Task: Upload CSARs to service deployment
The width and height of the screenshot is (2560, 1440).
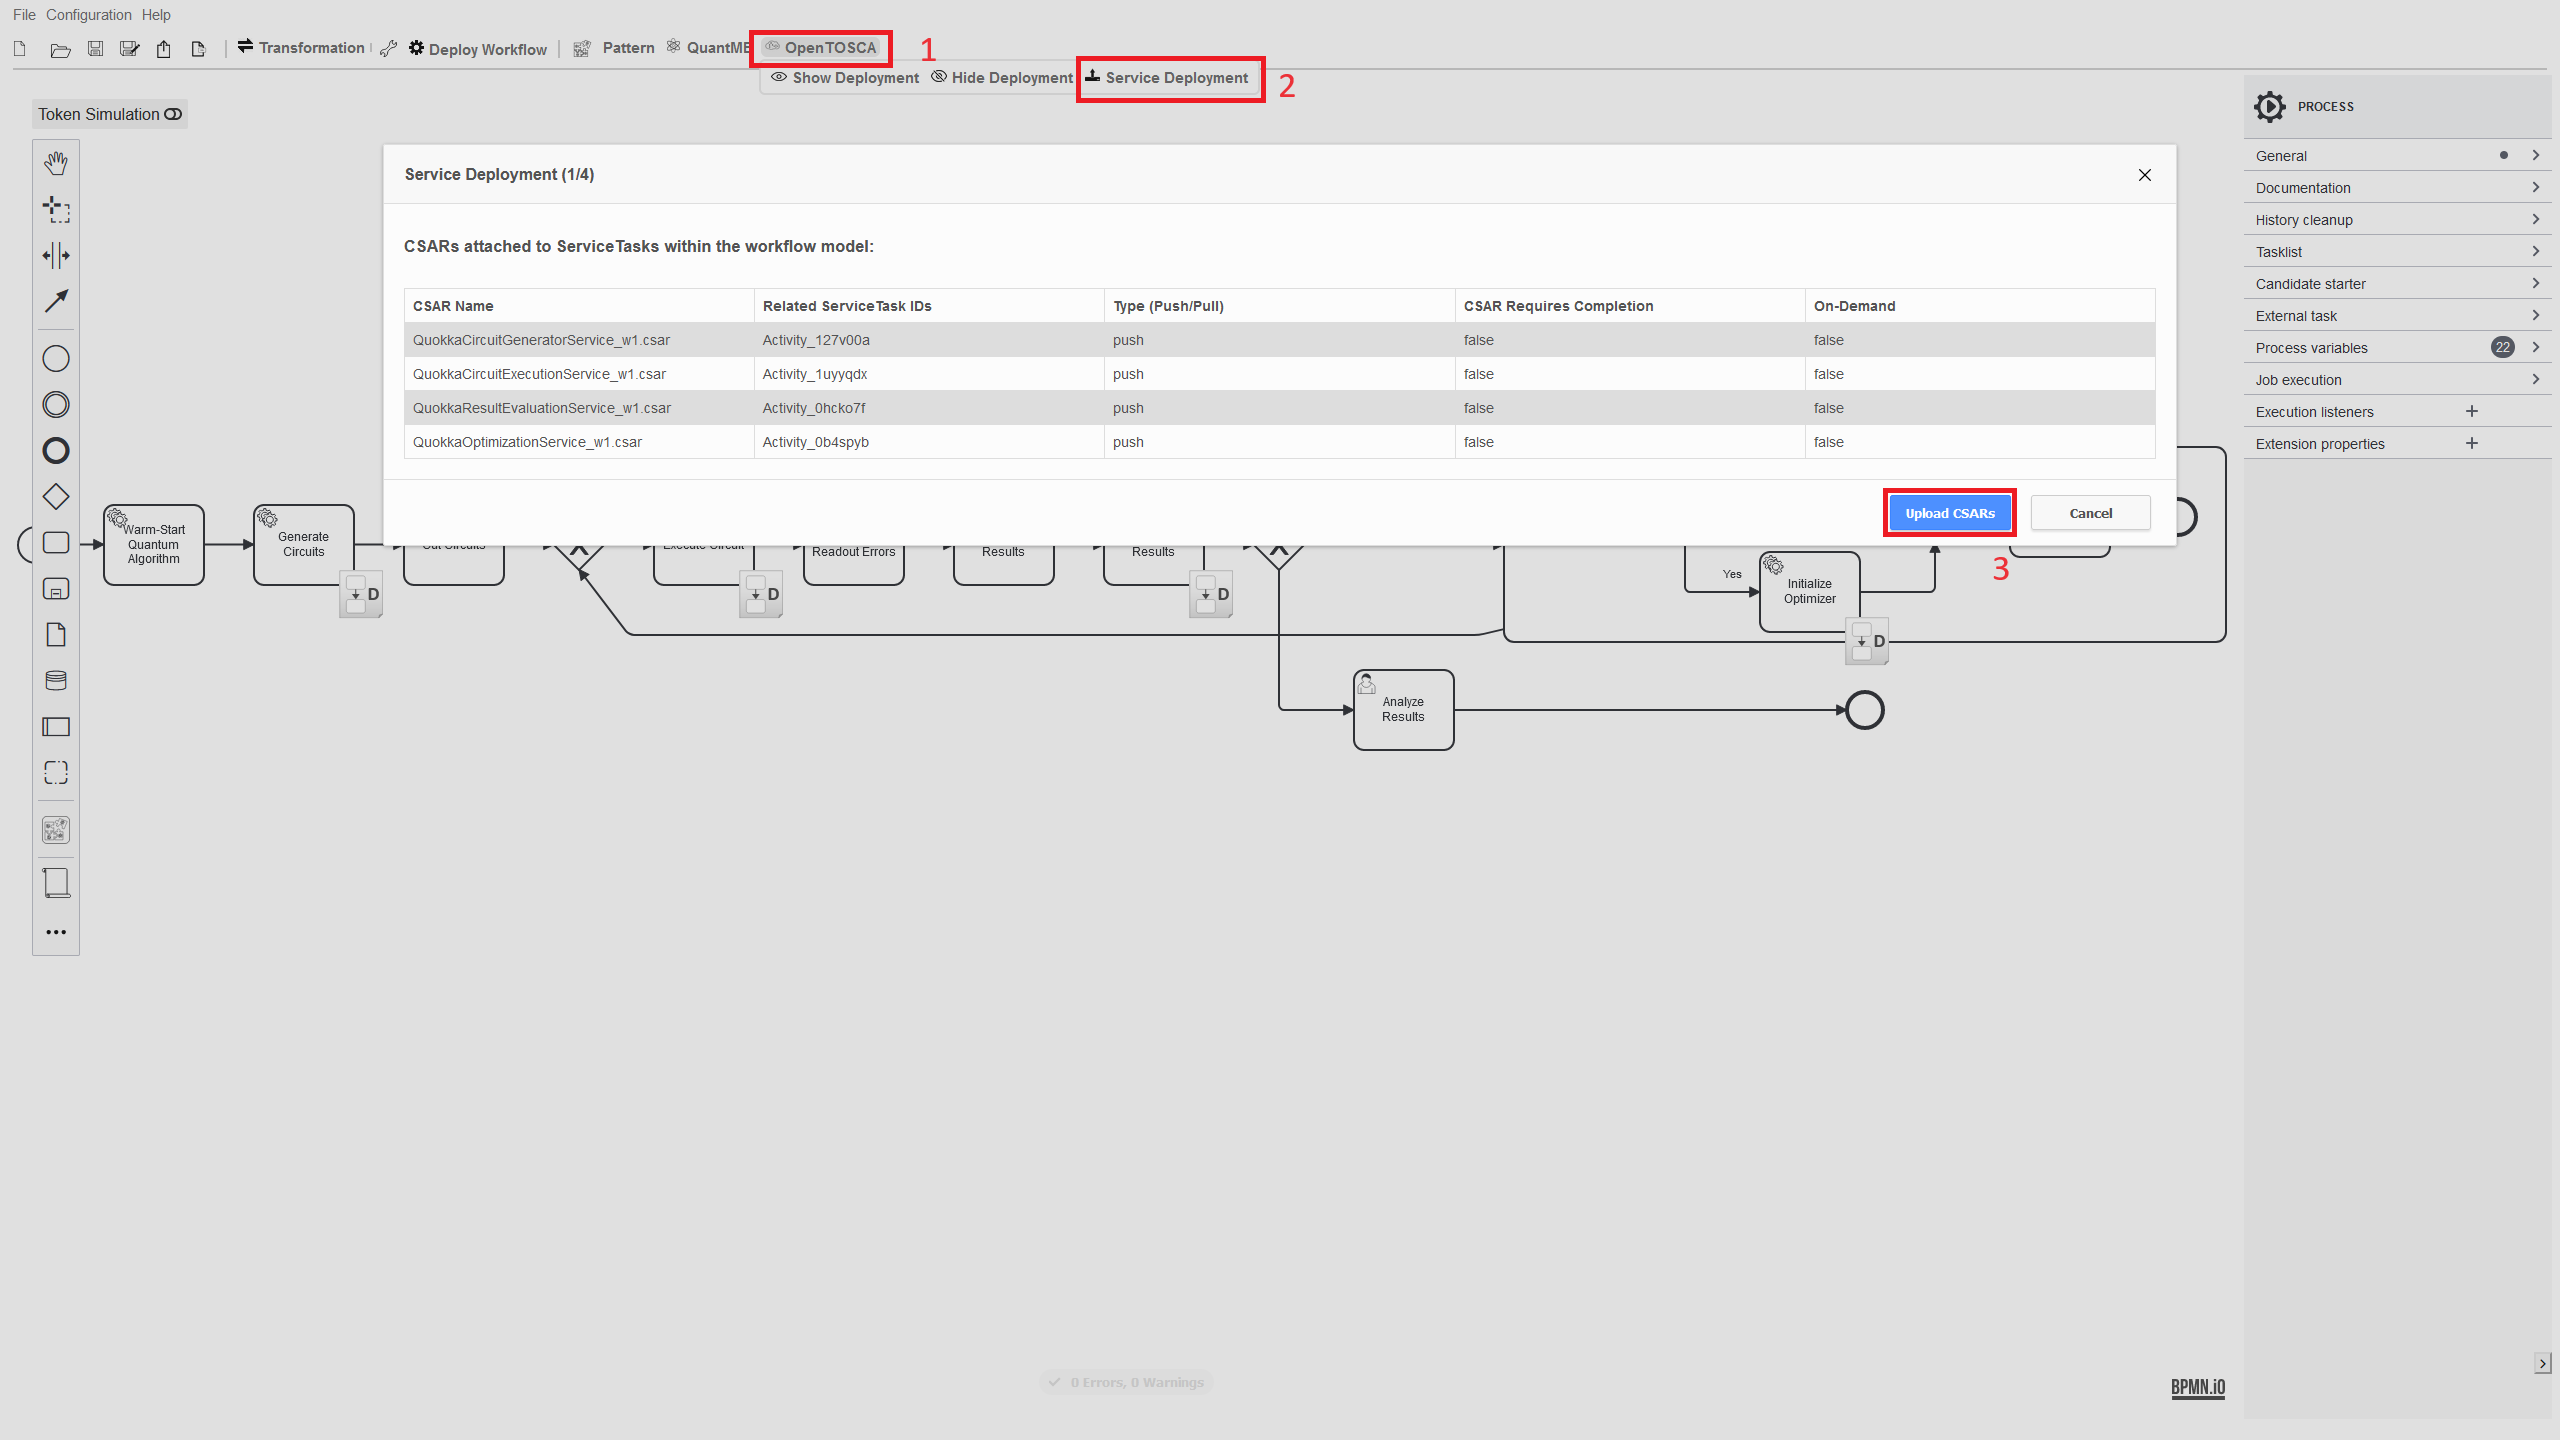Action: 1950,512
